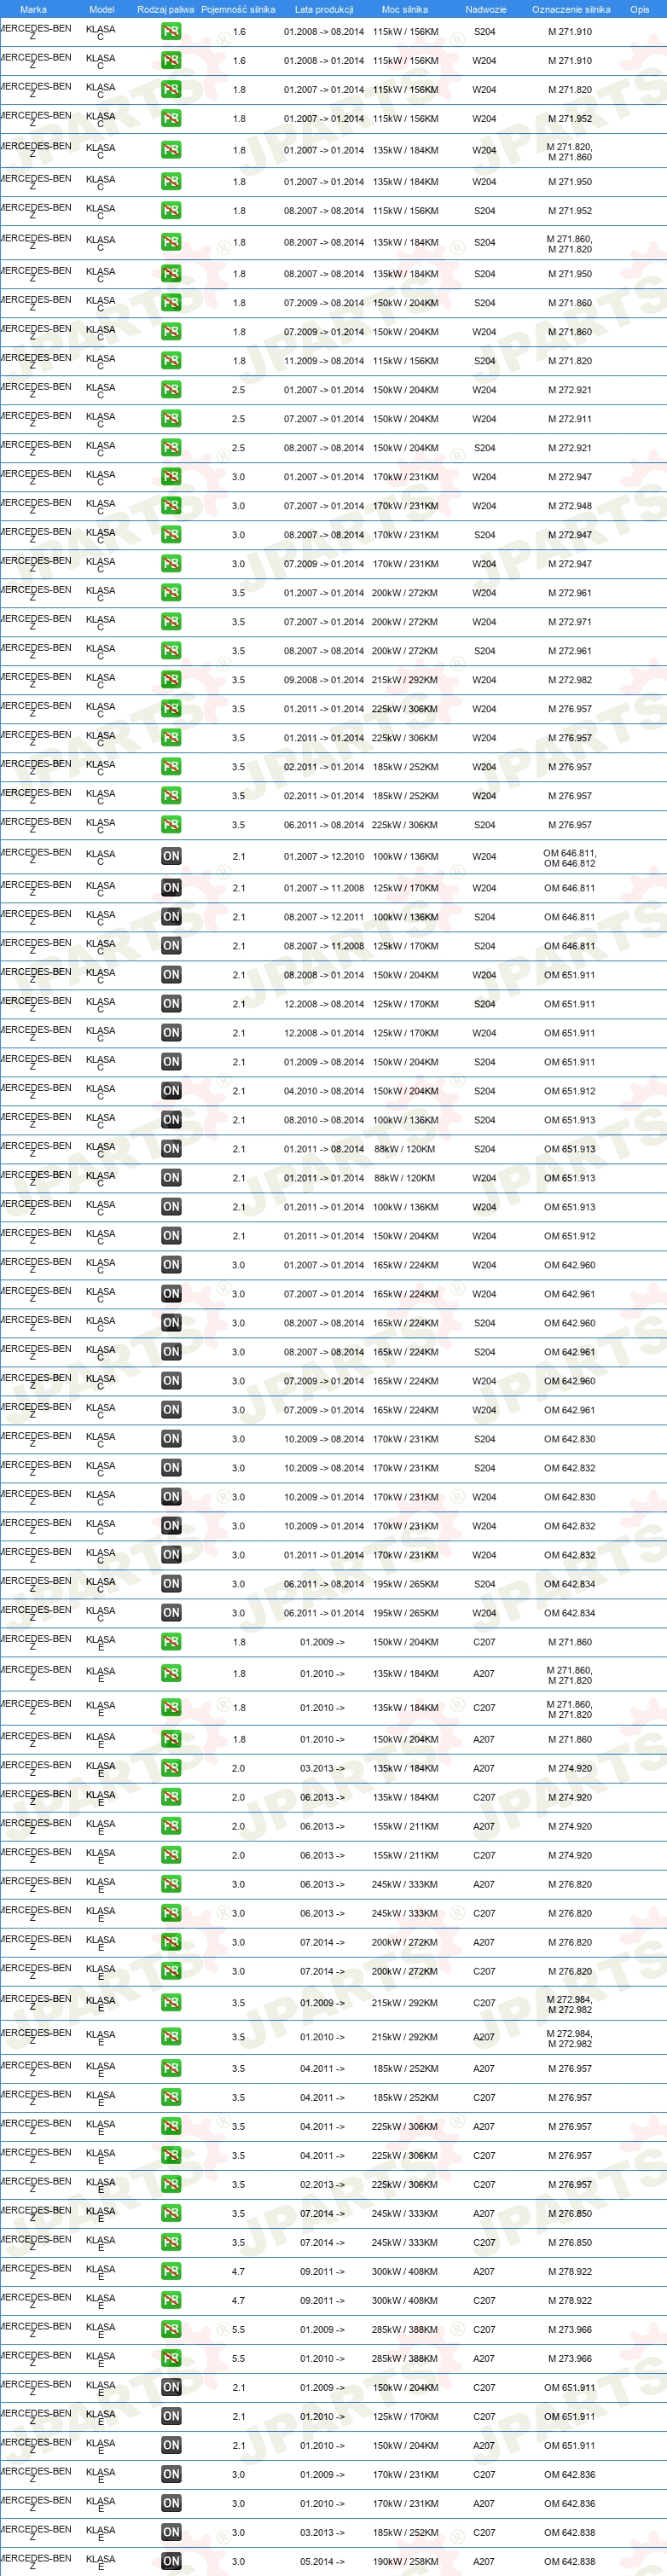Click diesel ON icon in W204 OM 642.834 row

click(x=171, y=1613)
